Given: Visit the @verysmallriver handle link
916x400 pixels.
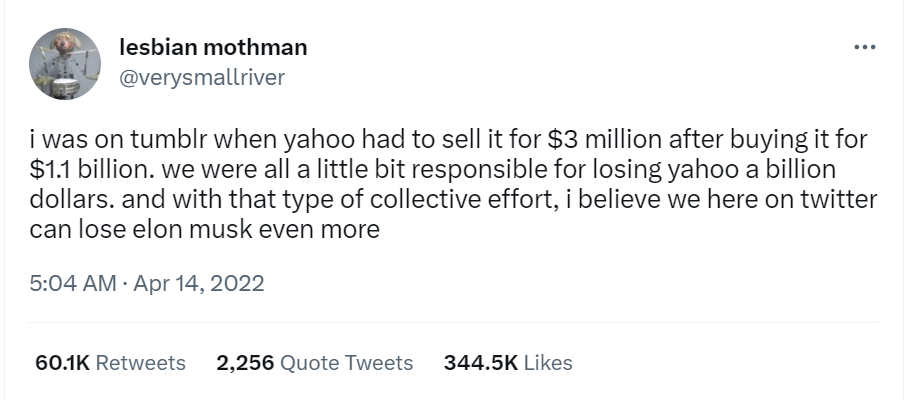Looking at the screenshot, I should click(x=202, y=78).
